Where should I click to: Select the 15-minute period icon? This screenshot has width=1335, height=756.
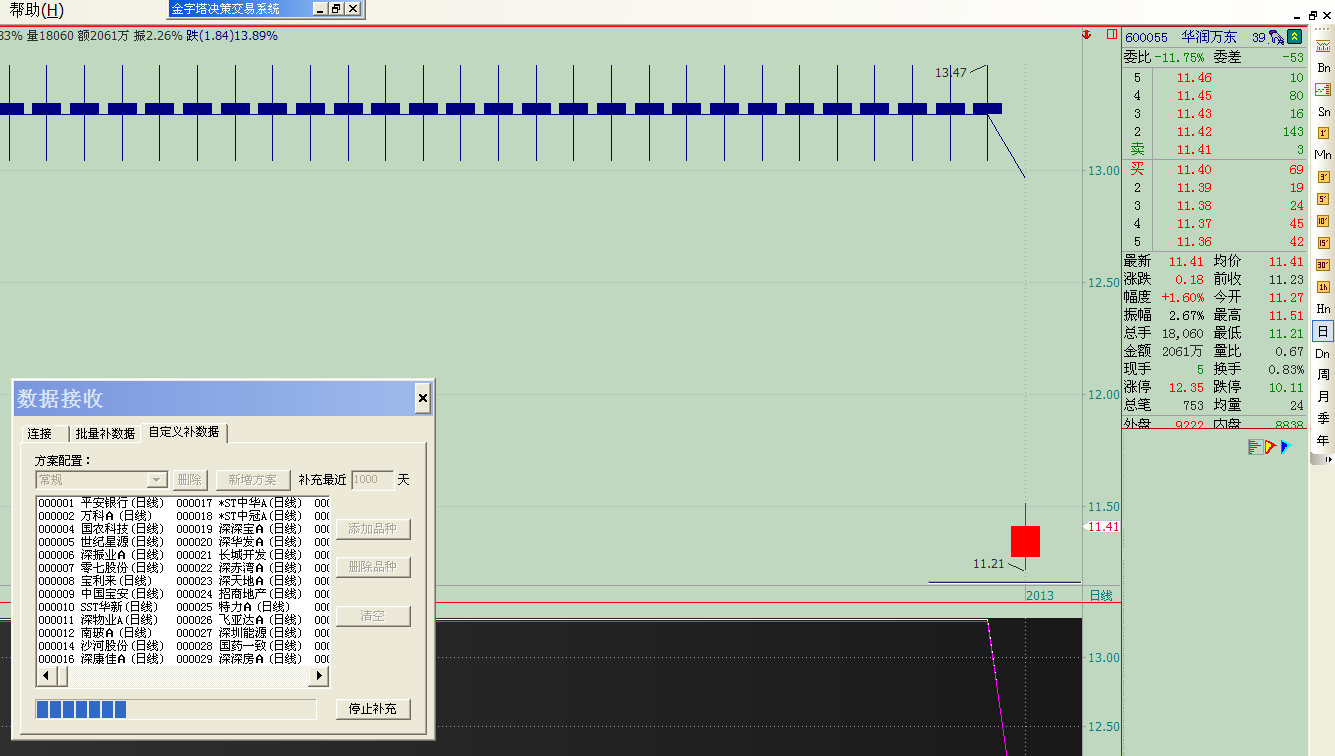[1322, 243]
